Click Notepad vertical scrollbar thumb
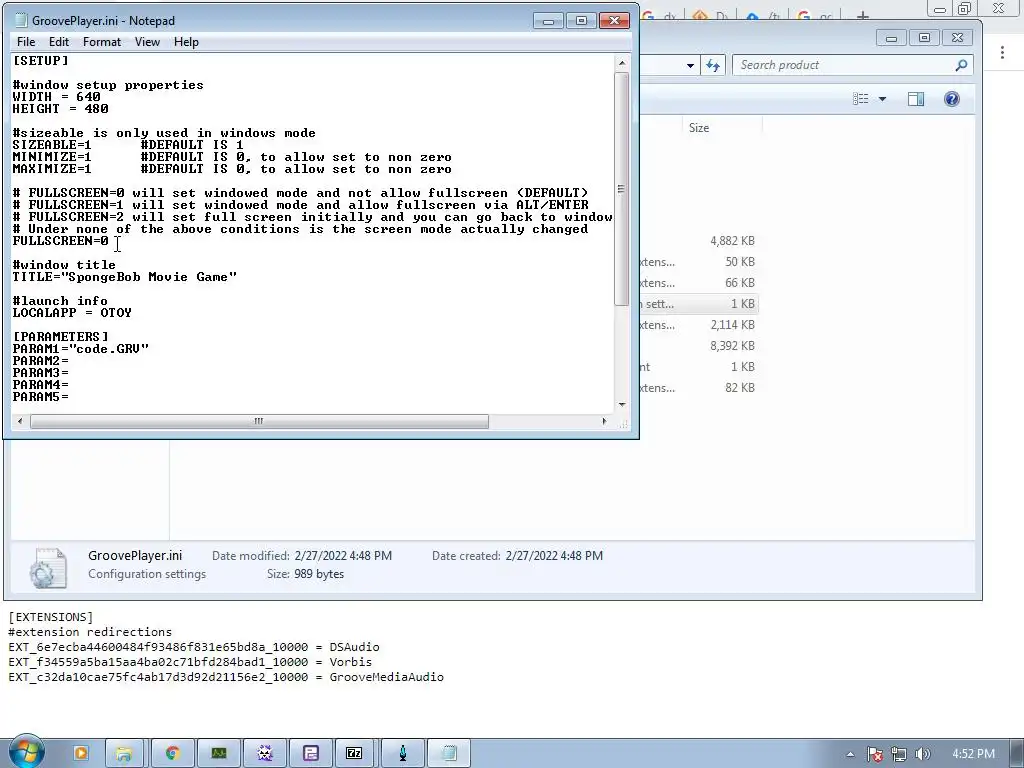 [622, 189]
